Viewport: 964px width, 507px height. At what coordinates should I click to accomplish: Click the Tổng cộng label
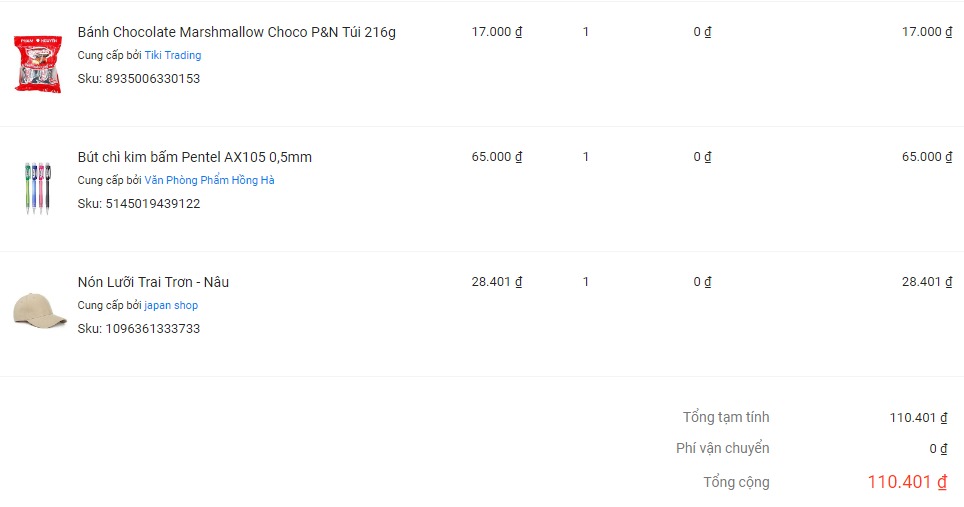tap(736, 482)
